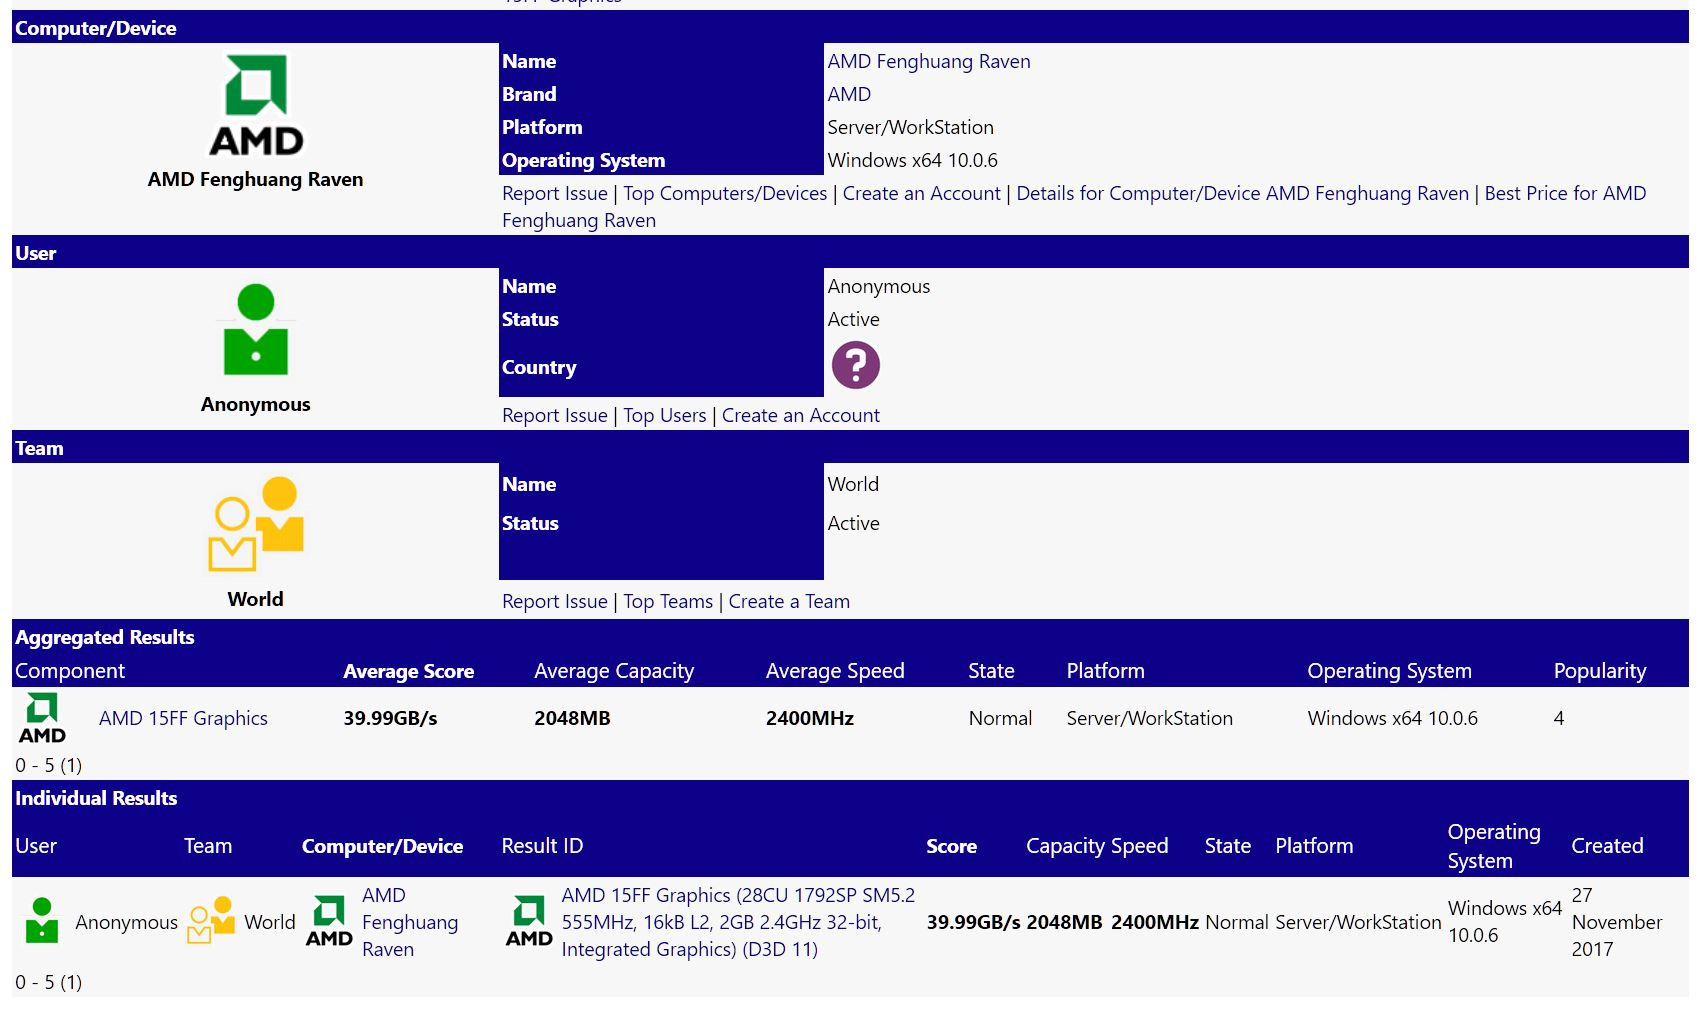Viewport: 1697px width, 1018px height.
Task: Follow Details for Computer/Device AMD Fenghuang Raven
Action: click(1242, 193)
